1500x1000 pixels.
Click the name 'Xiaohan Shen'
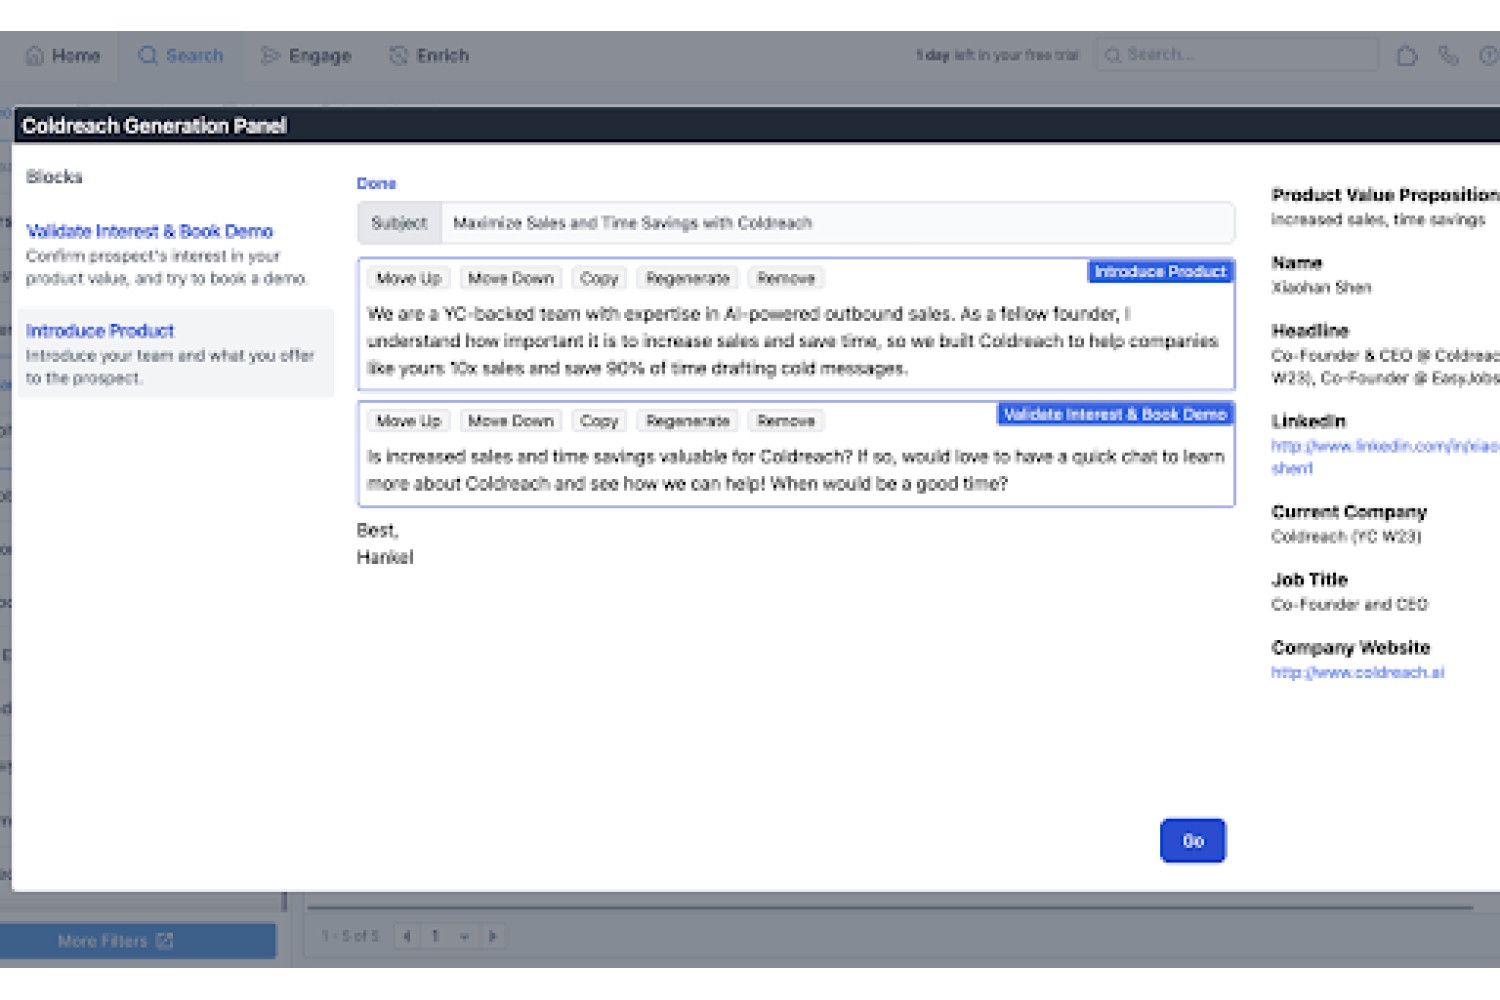[1321, 288]
